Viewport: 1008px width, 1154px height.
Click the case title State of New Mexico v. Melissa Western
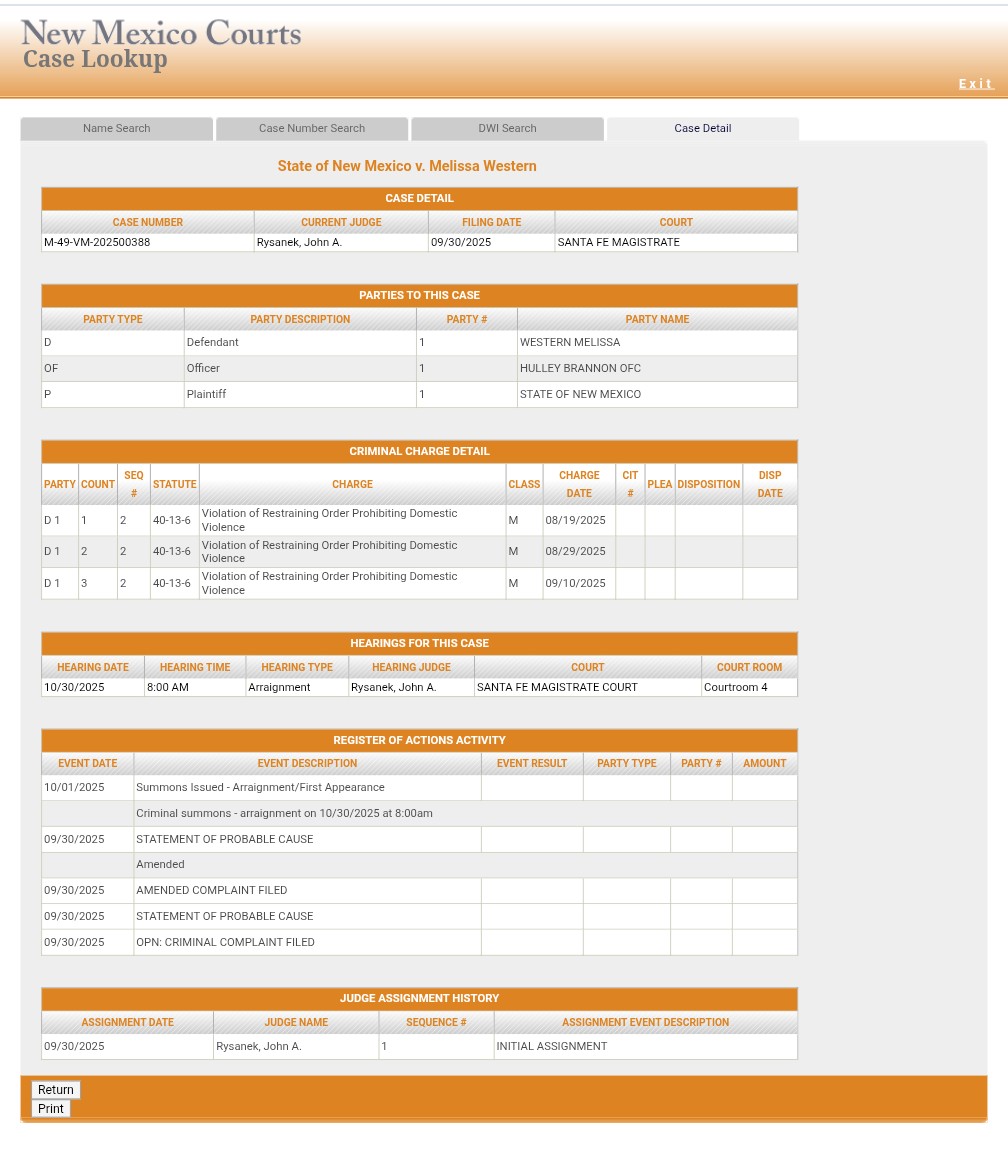[x=407, y=166]
